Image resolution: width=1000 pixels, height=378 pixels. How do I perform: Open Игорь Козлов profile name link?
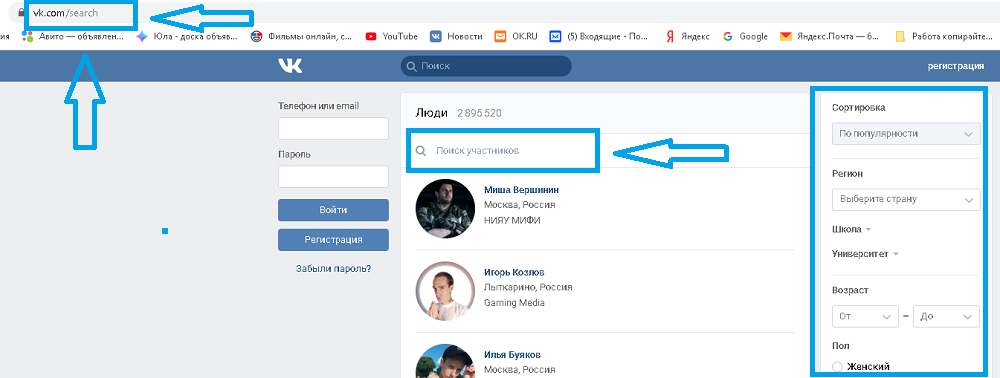[x=514, y=272]
